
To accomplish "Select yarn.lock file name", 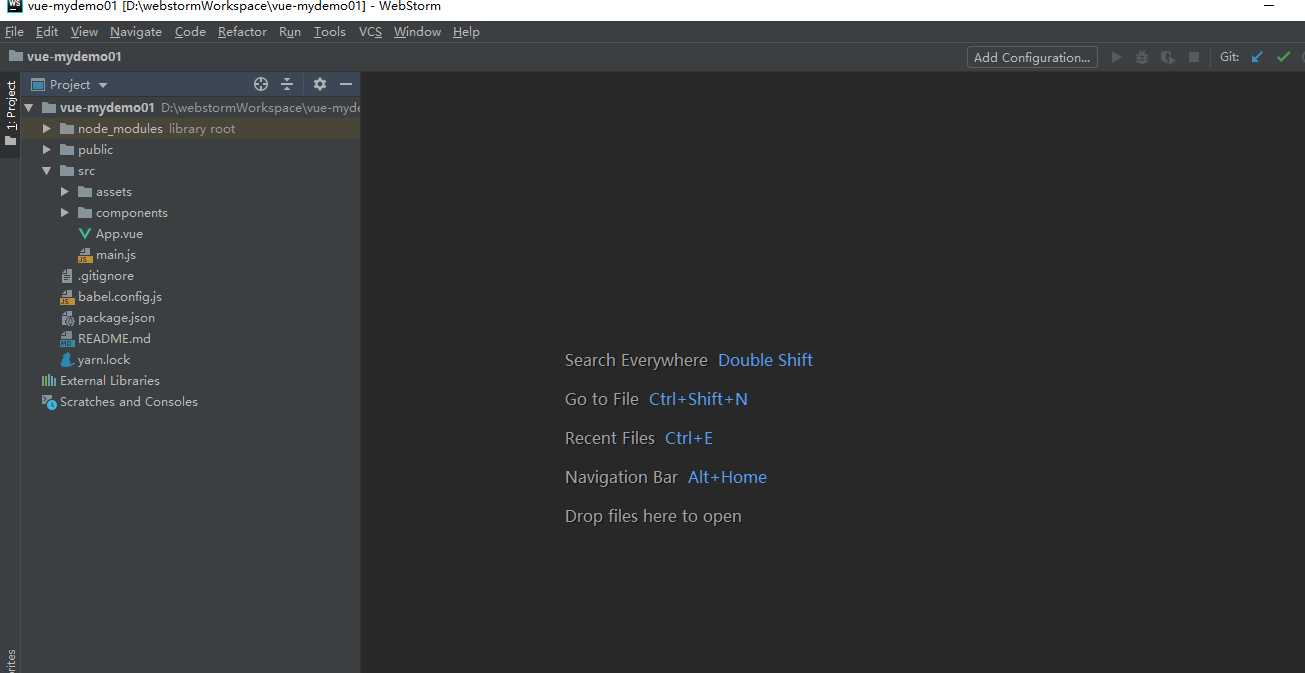I will 104,360.
